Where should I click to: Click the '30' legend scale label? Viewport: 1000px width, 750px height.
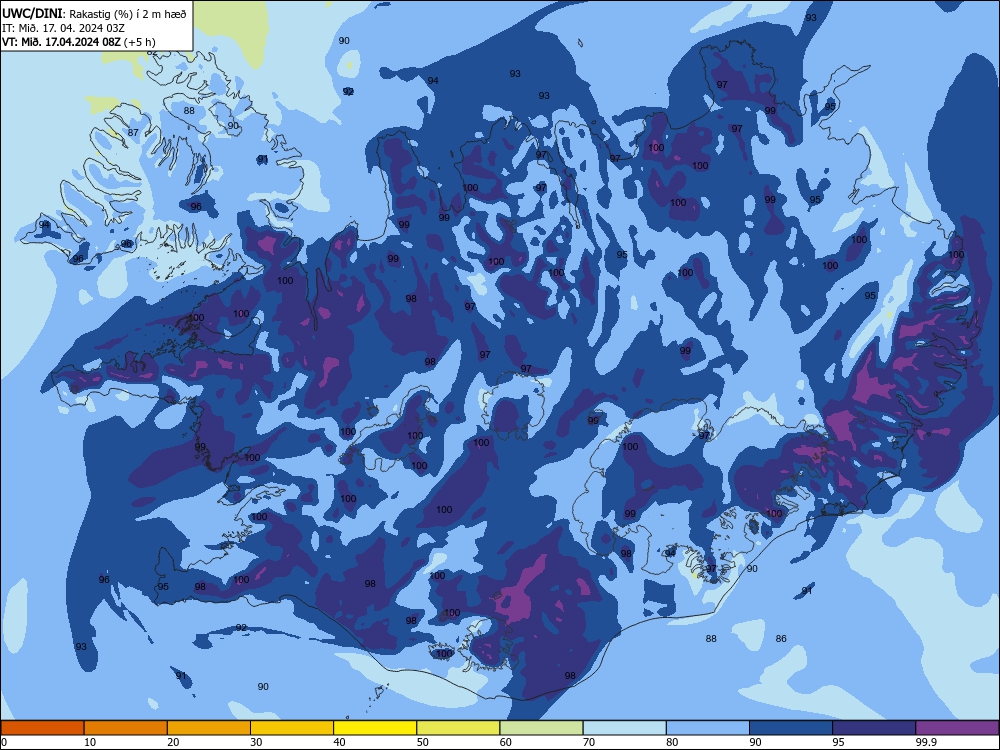point(256,742)
